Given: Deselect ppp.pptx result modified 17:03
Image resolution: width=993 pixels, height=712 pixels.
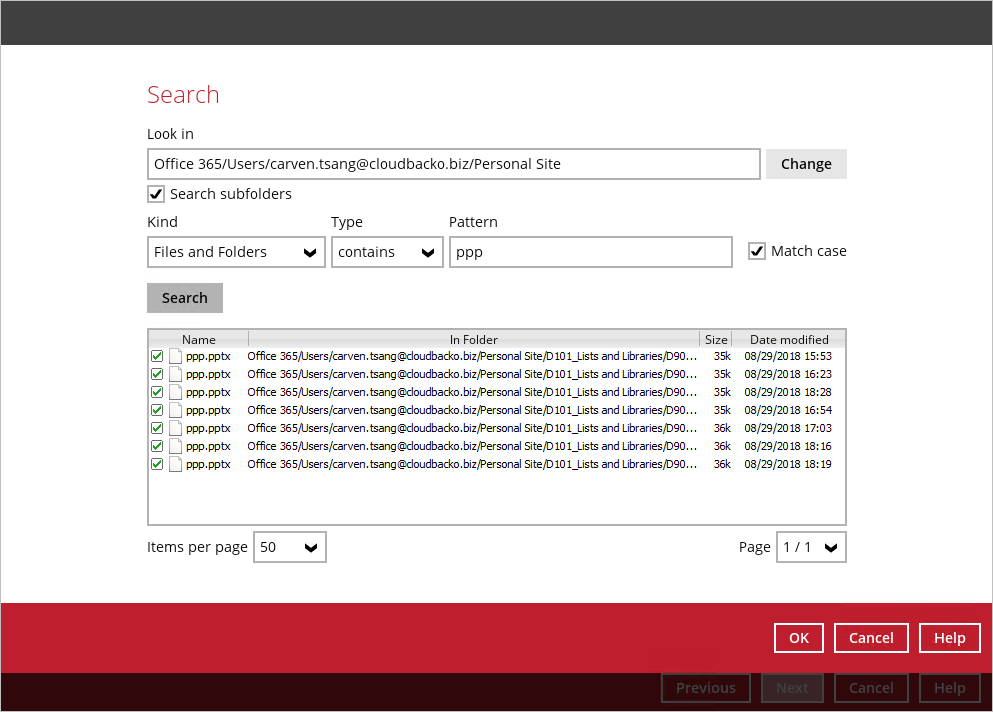Looking at the screenshot, I should (157, 428).
